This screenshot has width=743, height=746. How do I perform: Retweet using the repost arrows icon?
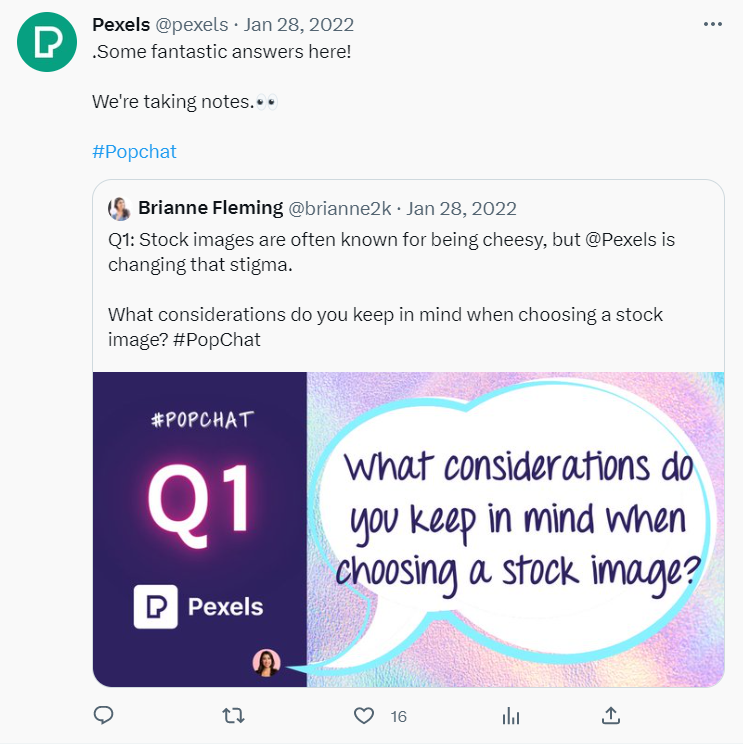click(233, 715)
